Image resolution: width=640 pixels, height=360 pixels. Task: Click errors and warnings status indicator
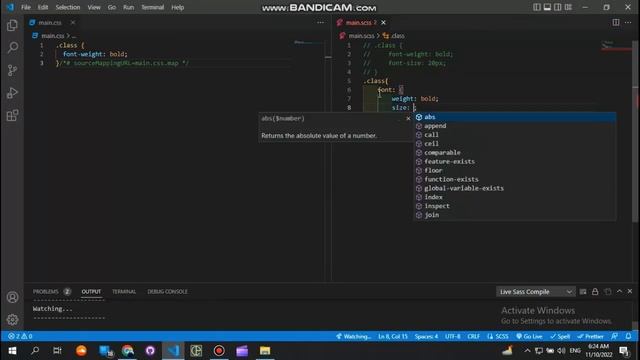[x=20, y=336]
